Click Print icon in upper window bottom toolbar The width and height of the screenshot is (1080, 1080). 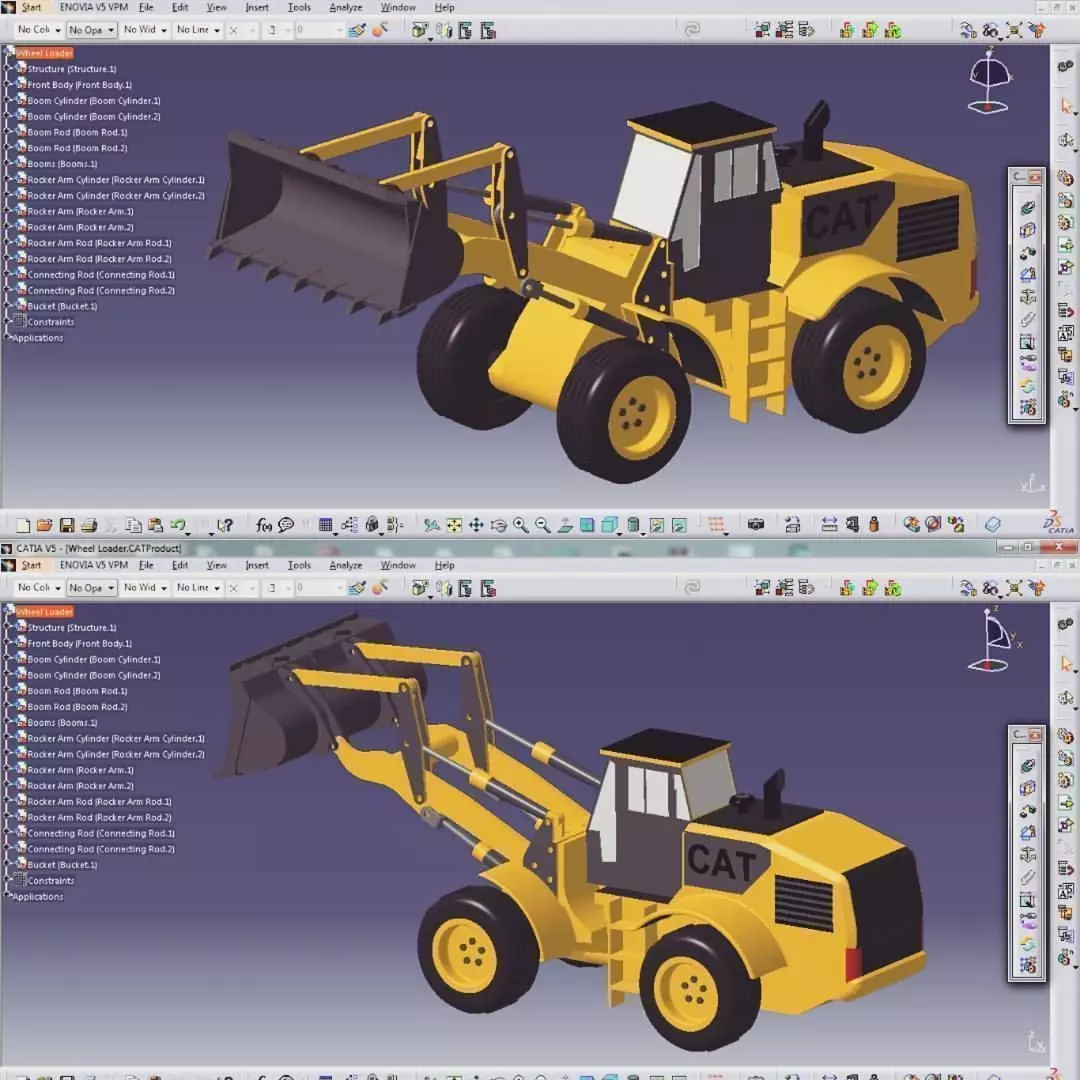pos(89,526)
